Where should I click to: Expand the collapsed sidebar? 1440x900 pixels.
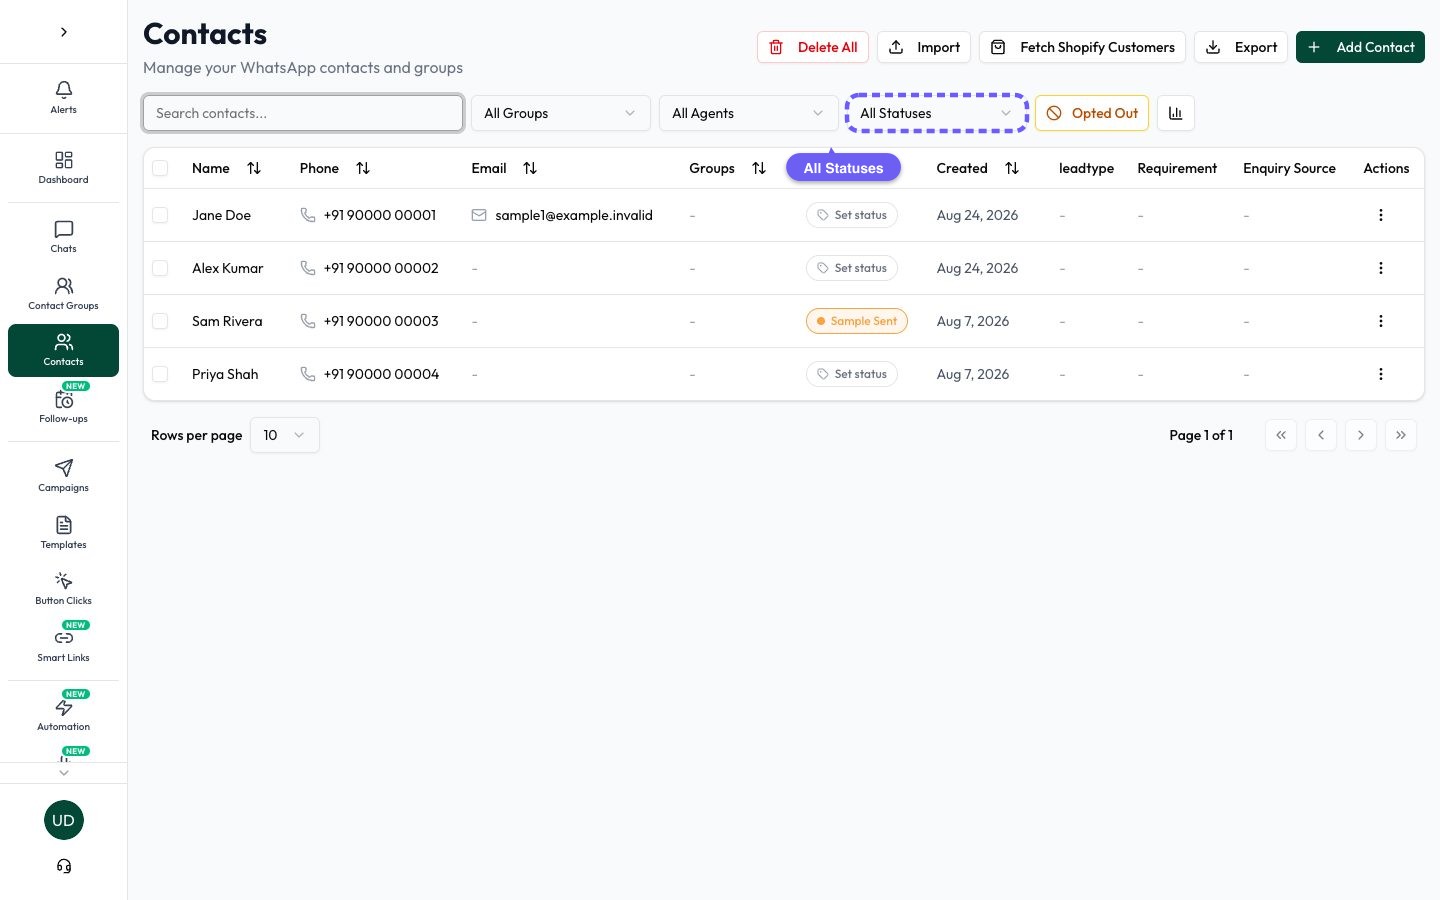tap(64, 32)
